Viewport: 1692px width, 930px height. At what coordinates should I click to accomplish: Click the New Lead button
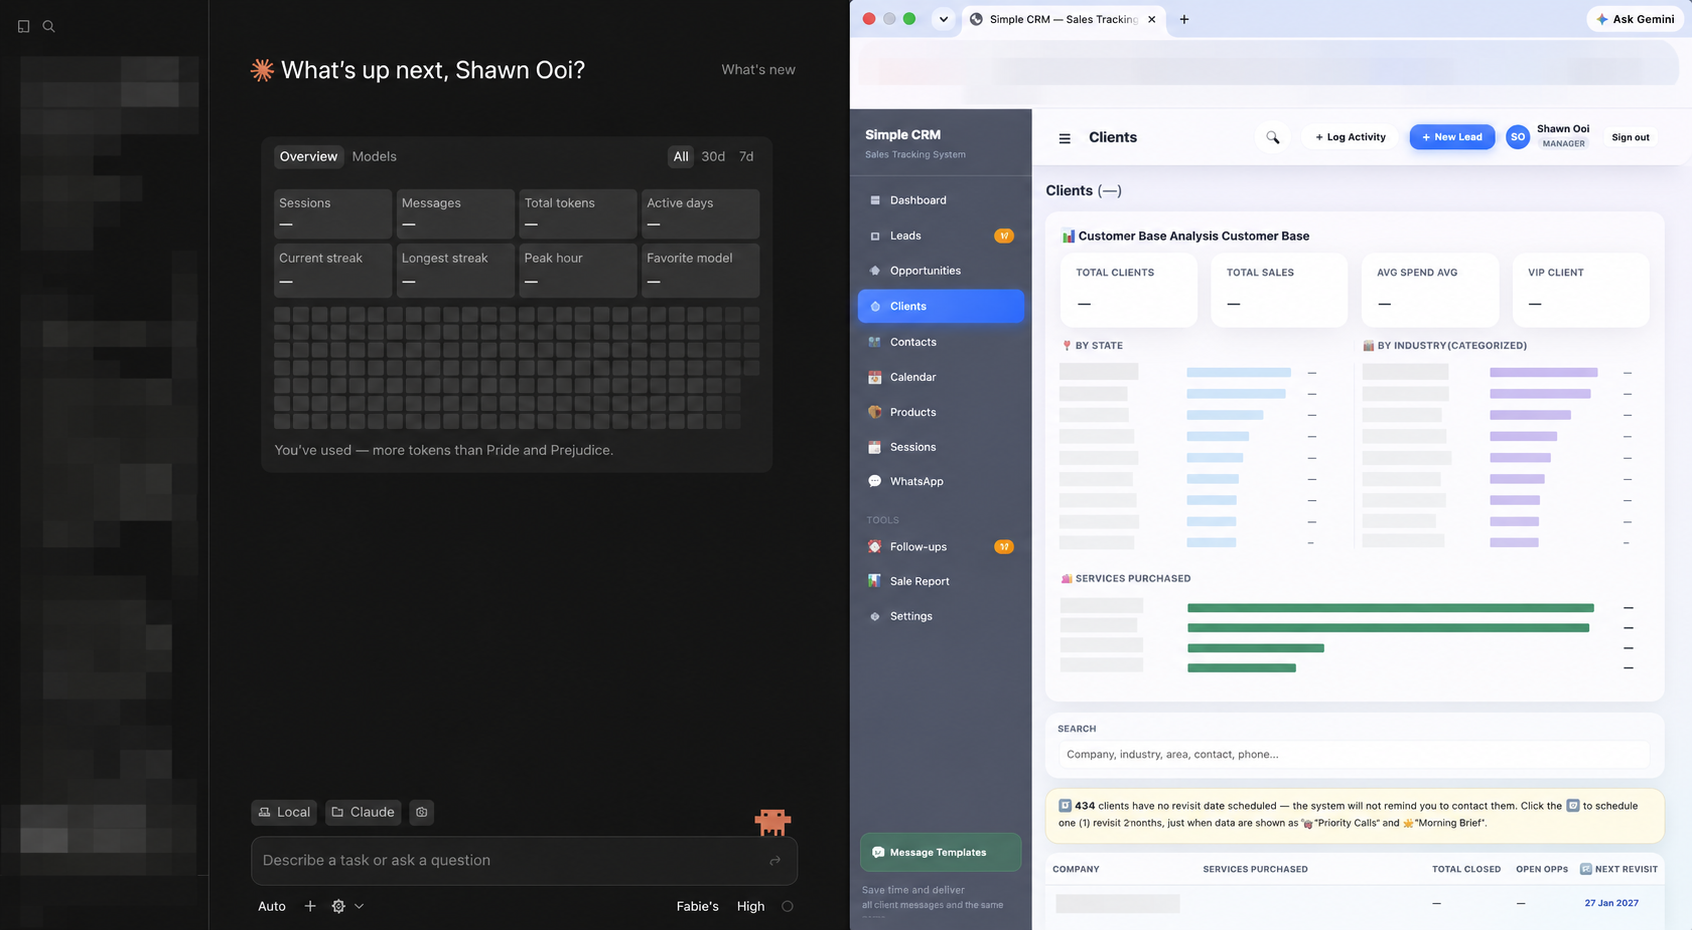pyautogui.click(x=1452, y=137)
